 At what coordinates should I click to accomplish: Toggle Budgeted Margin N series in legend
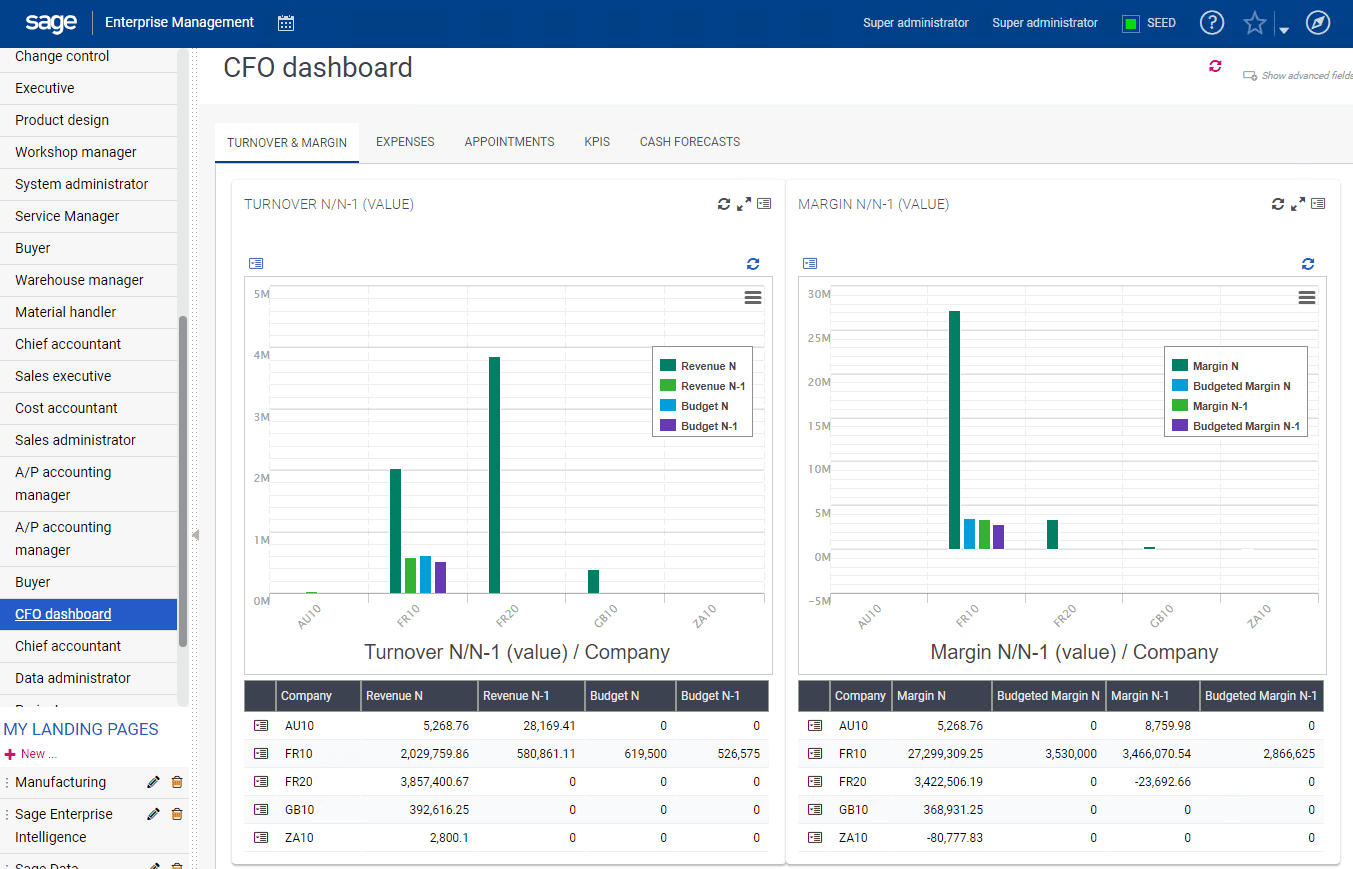tap(1231, 386)
